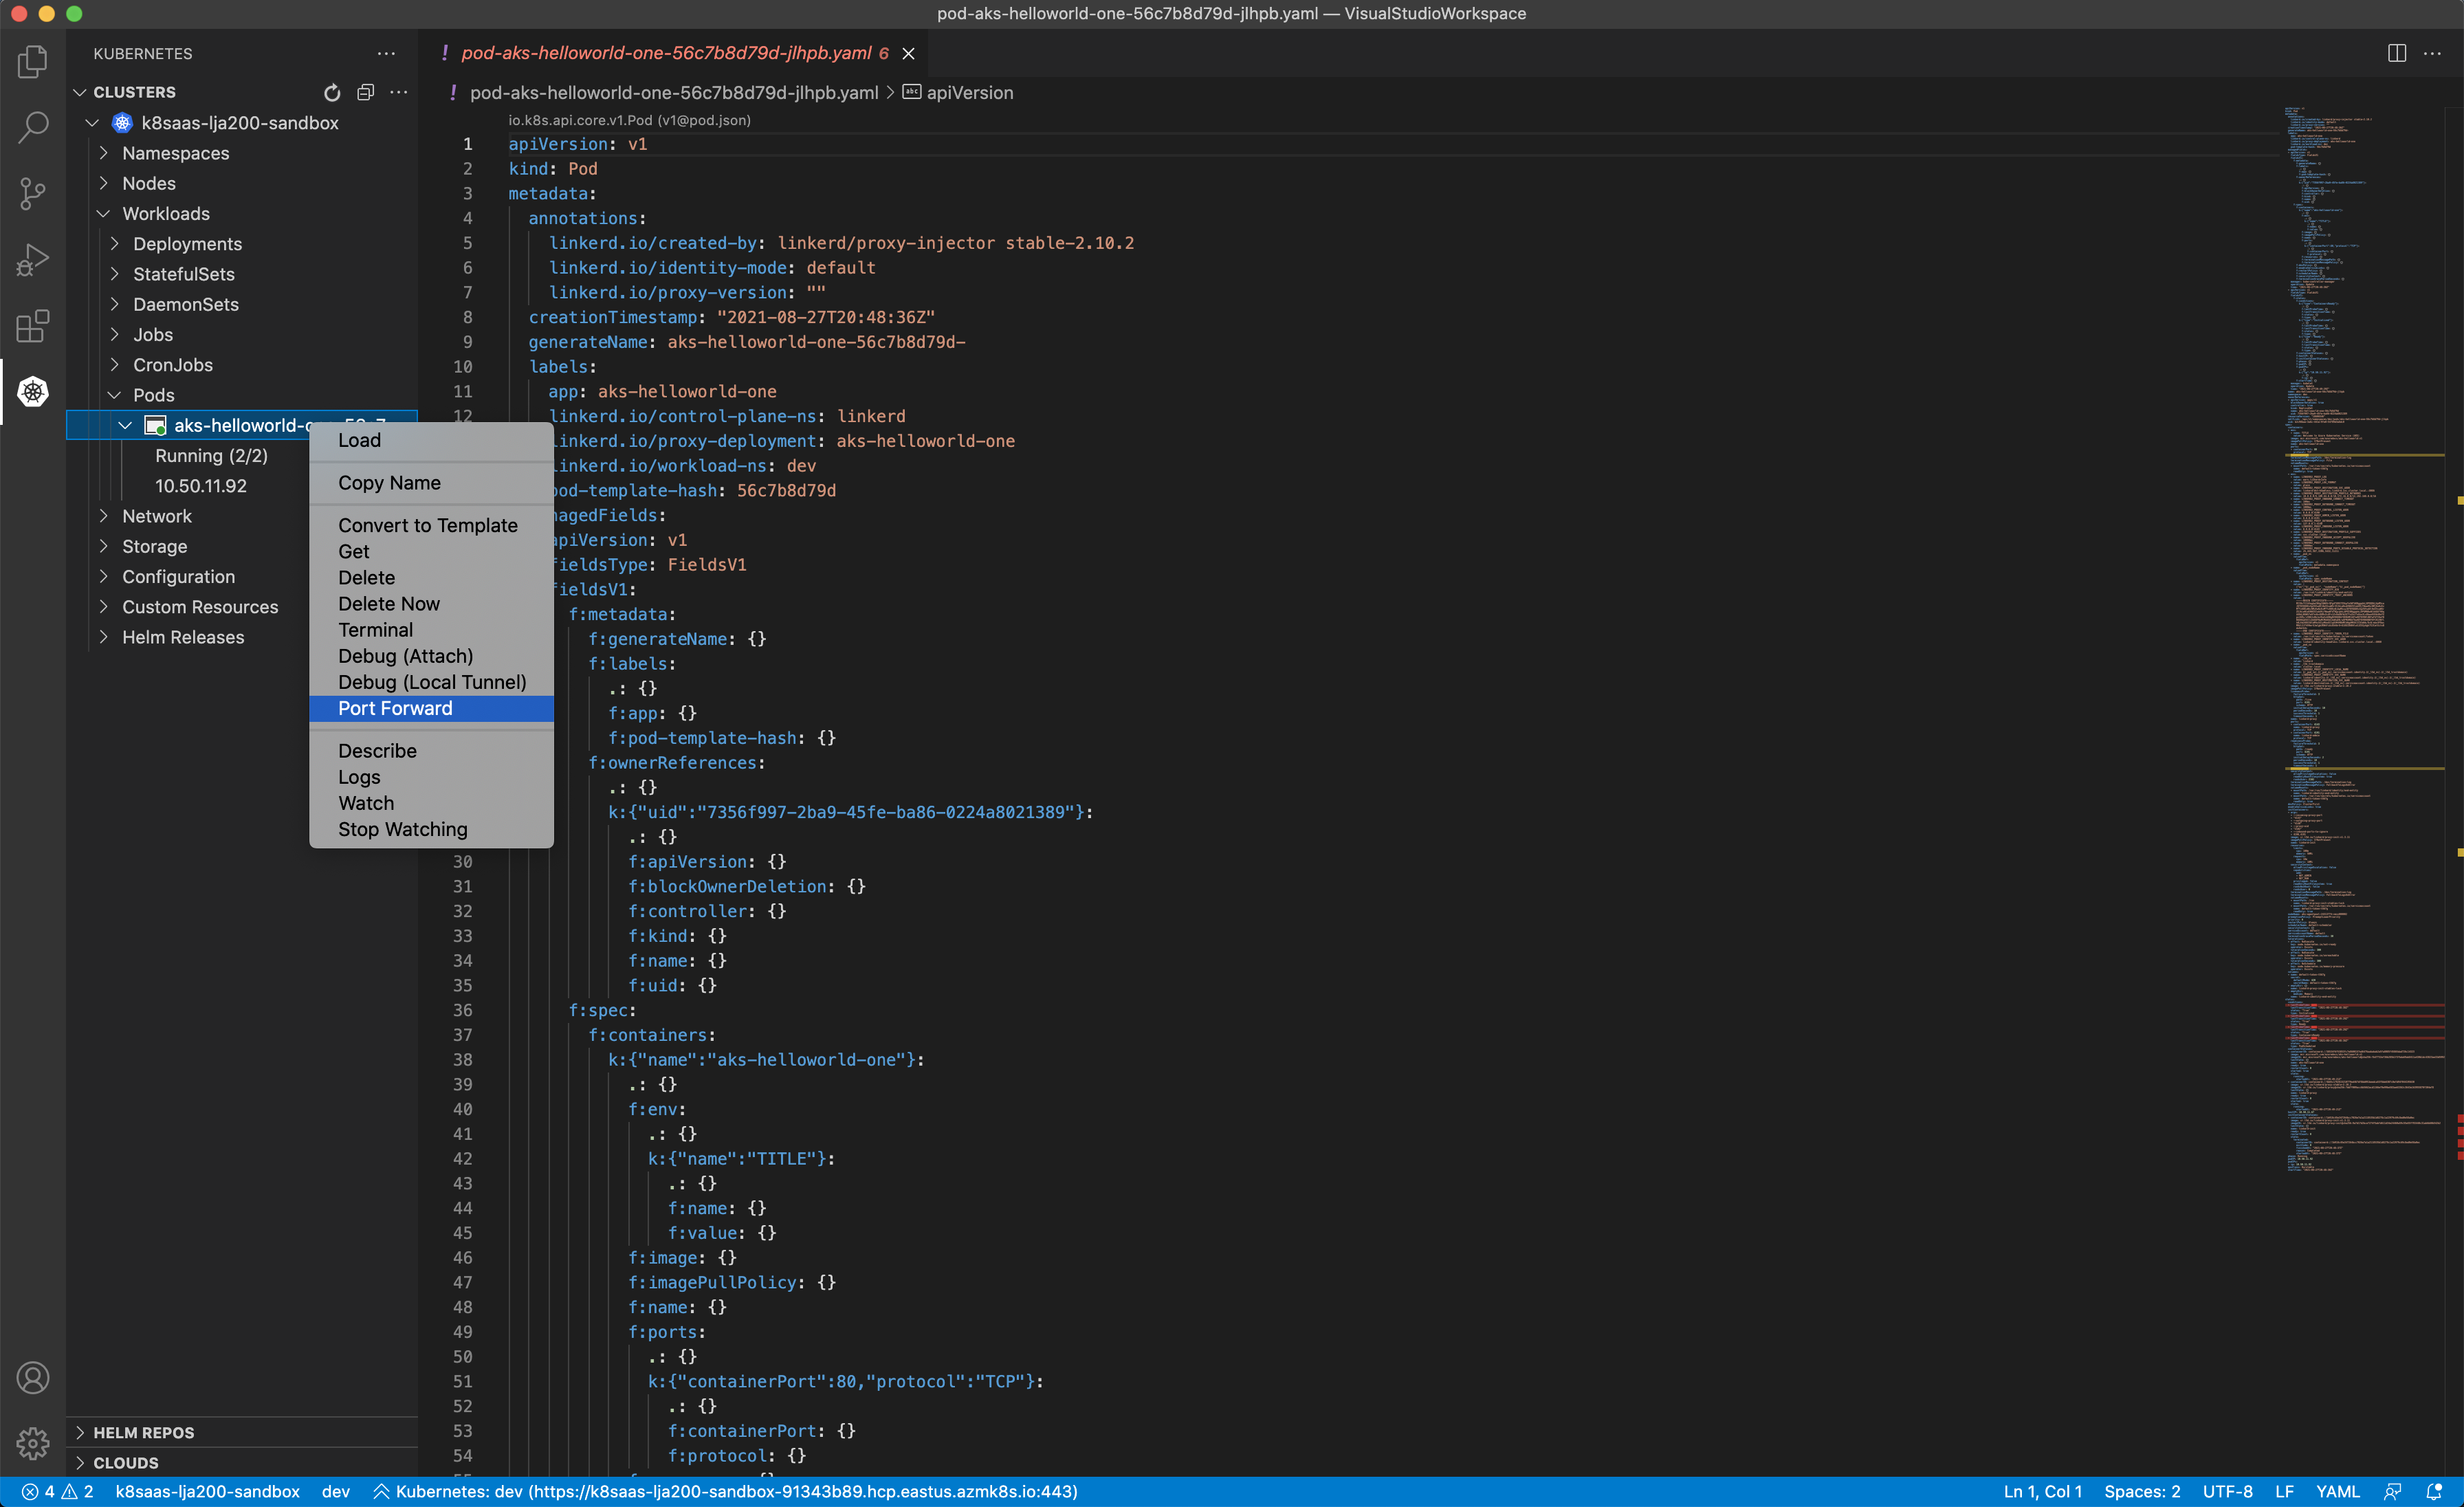Click the k8saas-lja200-sandbox cluster icon
The image size is (2464, 1507).
pos(122,123)
